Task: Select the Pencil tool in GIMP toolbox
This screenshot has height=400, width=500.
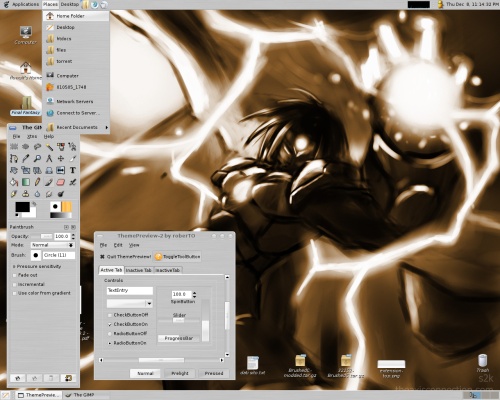Action: (x=37, y=182)
